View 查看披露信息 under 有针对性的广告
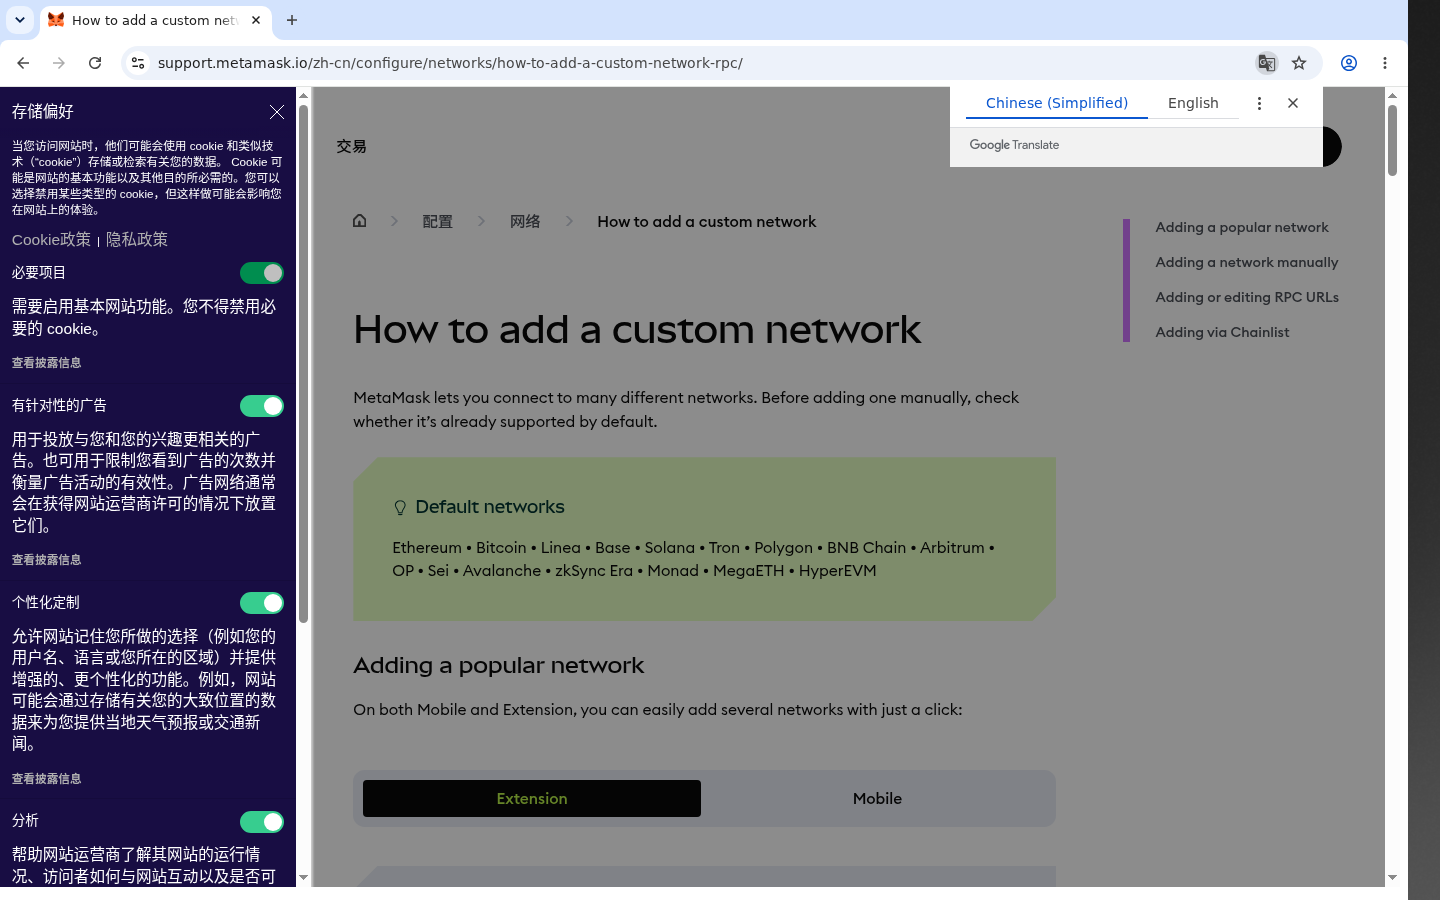Screen dimensions: 1440x900 pyautogui.click(x=47, y=560)
